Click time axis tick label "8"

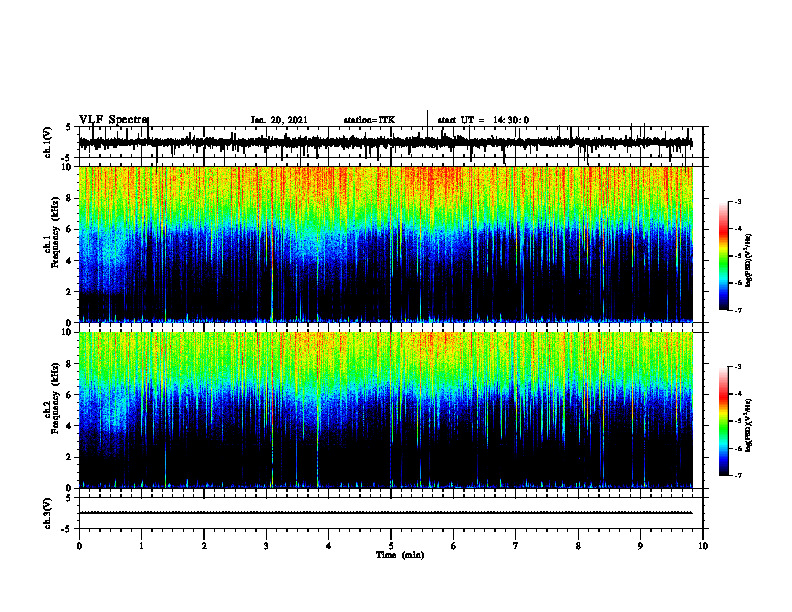578,546
